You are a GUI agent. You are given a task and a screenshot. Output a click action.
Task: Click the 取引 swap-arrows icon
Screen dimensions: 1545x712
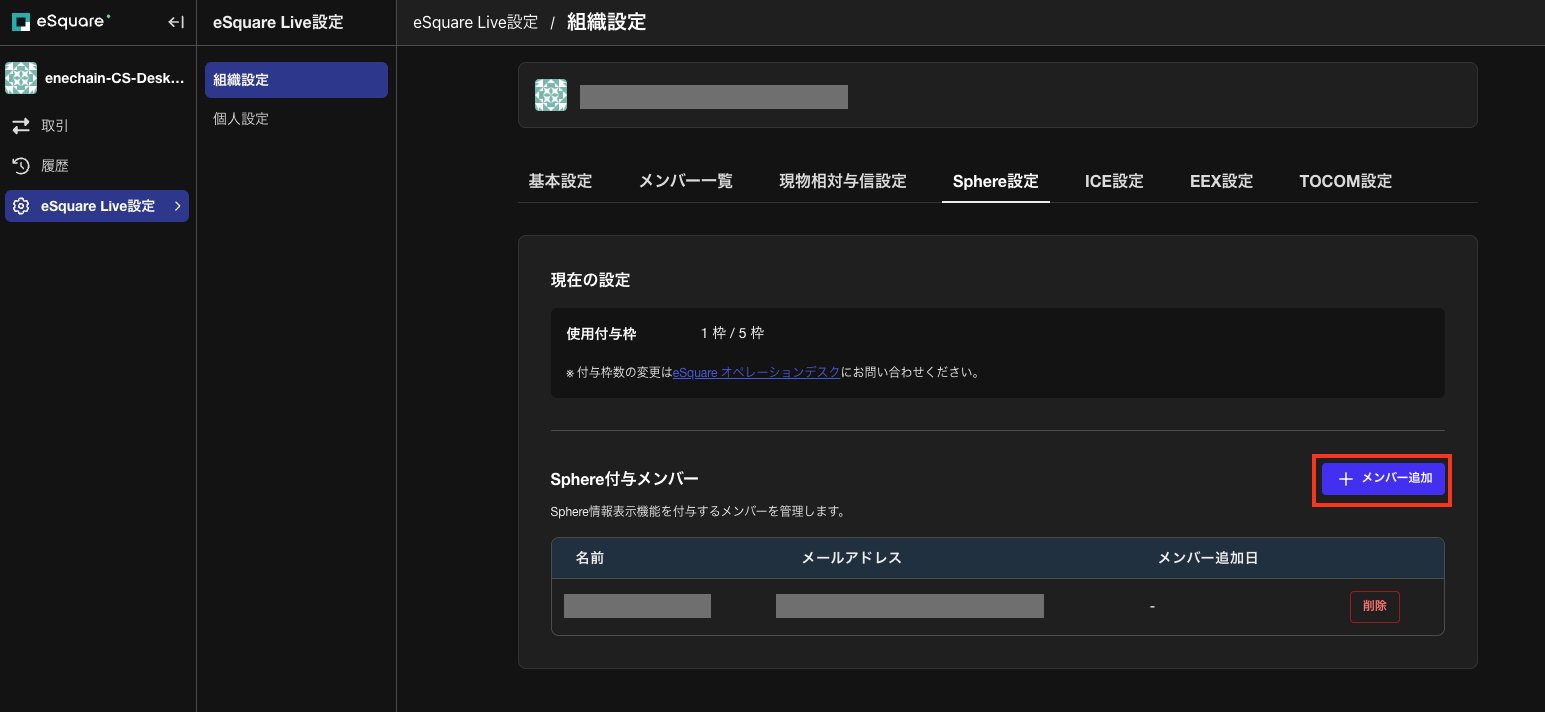tap(21, 126)
